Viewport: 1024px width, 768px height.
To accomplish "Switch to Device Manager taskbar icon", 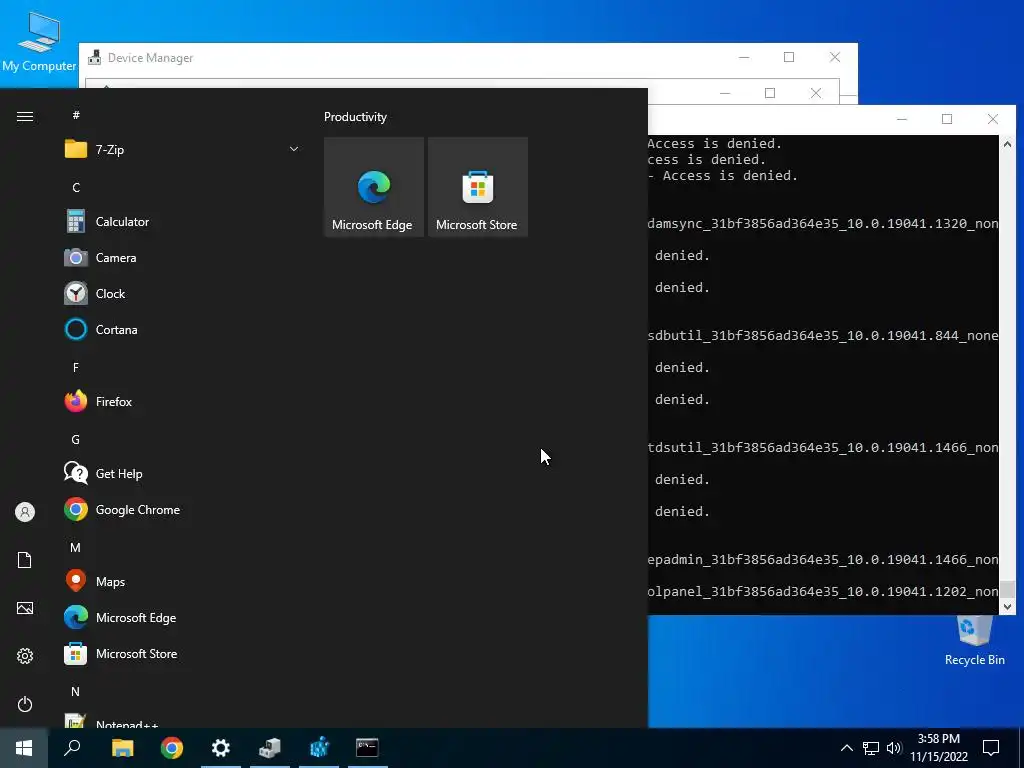I will 270,748.
